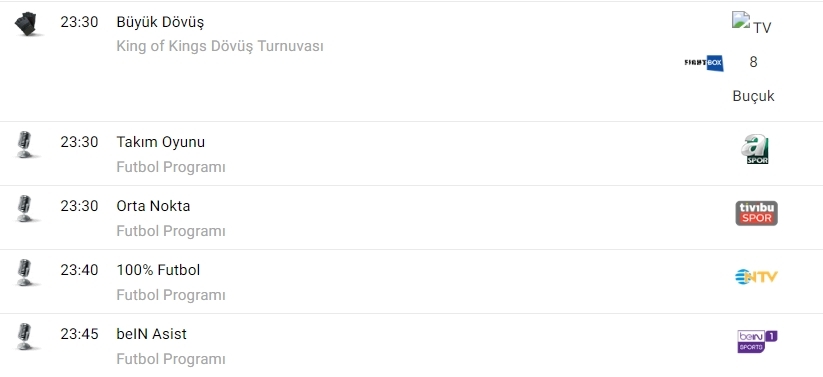This screenshot has height=377, width=823.
Task: Click the King of Kings Dövüş Turnuvası subtitle
Action: tap(220, 46)
